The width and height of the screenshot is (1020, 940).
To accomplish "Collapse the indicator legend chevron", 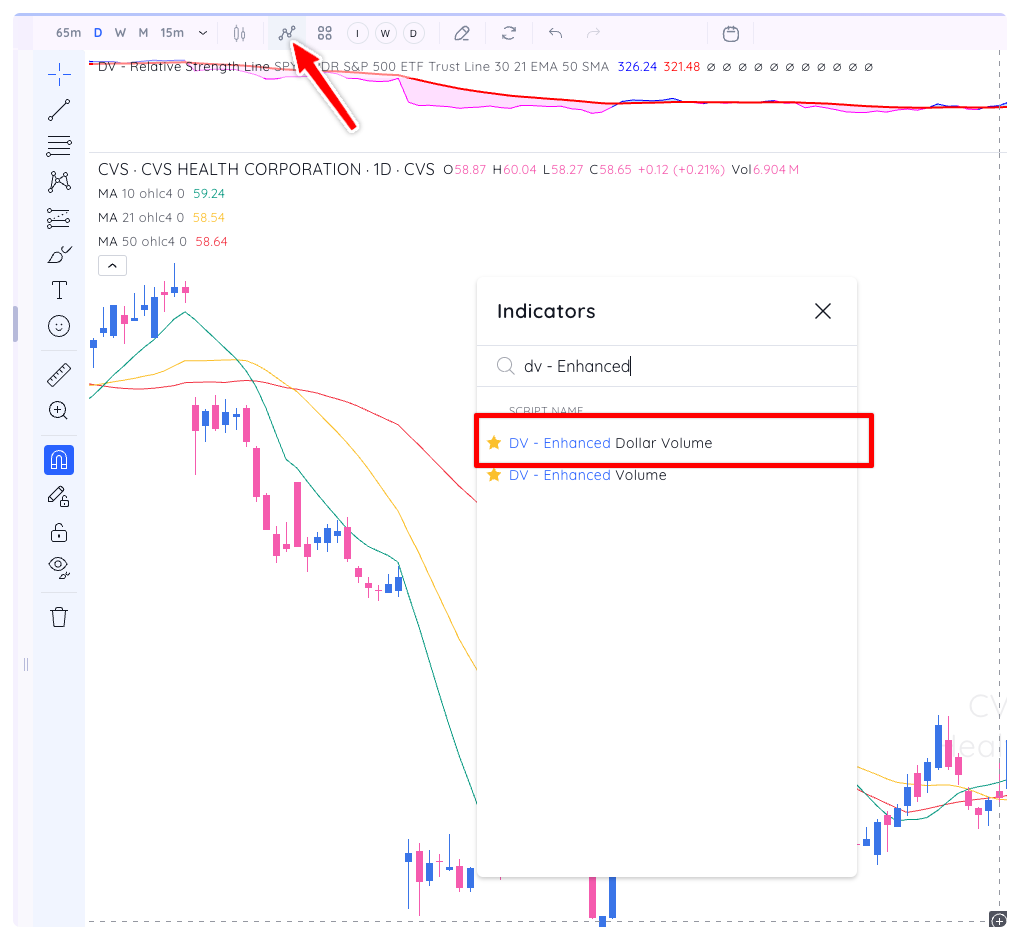I will coord(113,265).
